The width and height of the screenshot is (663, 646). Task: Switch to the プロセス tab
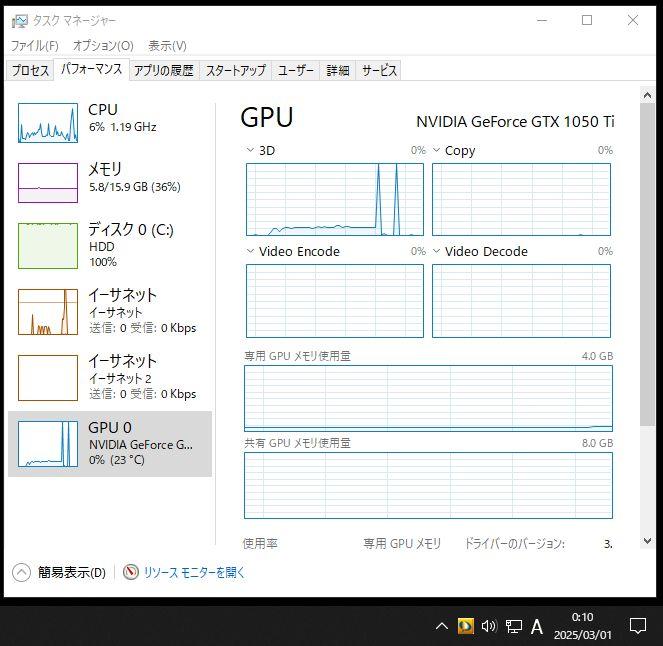click(x=30, y=70)
